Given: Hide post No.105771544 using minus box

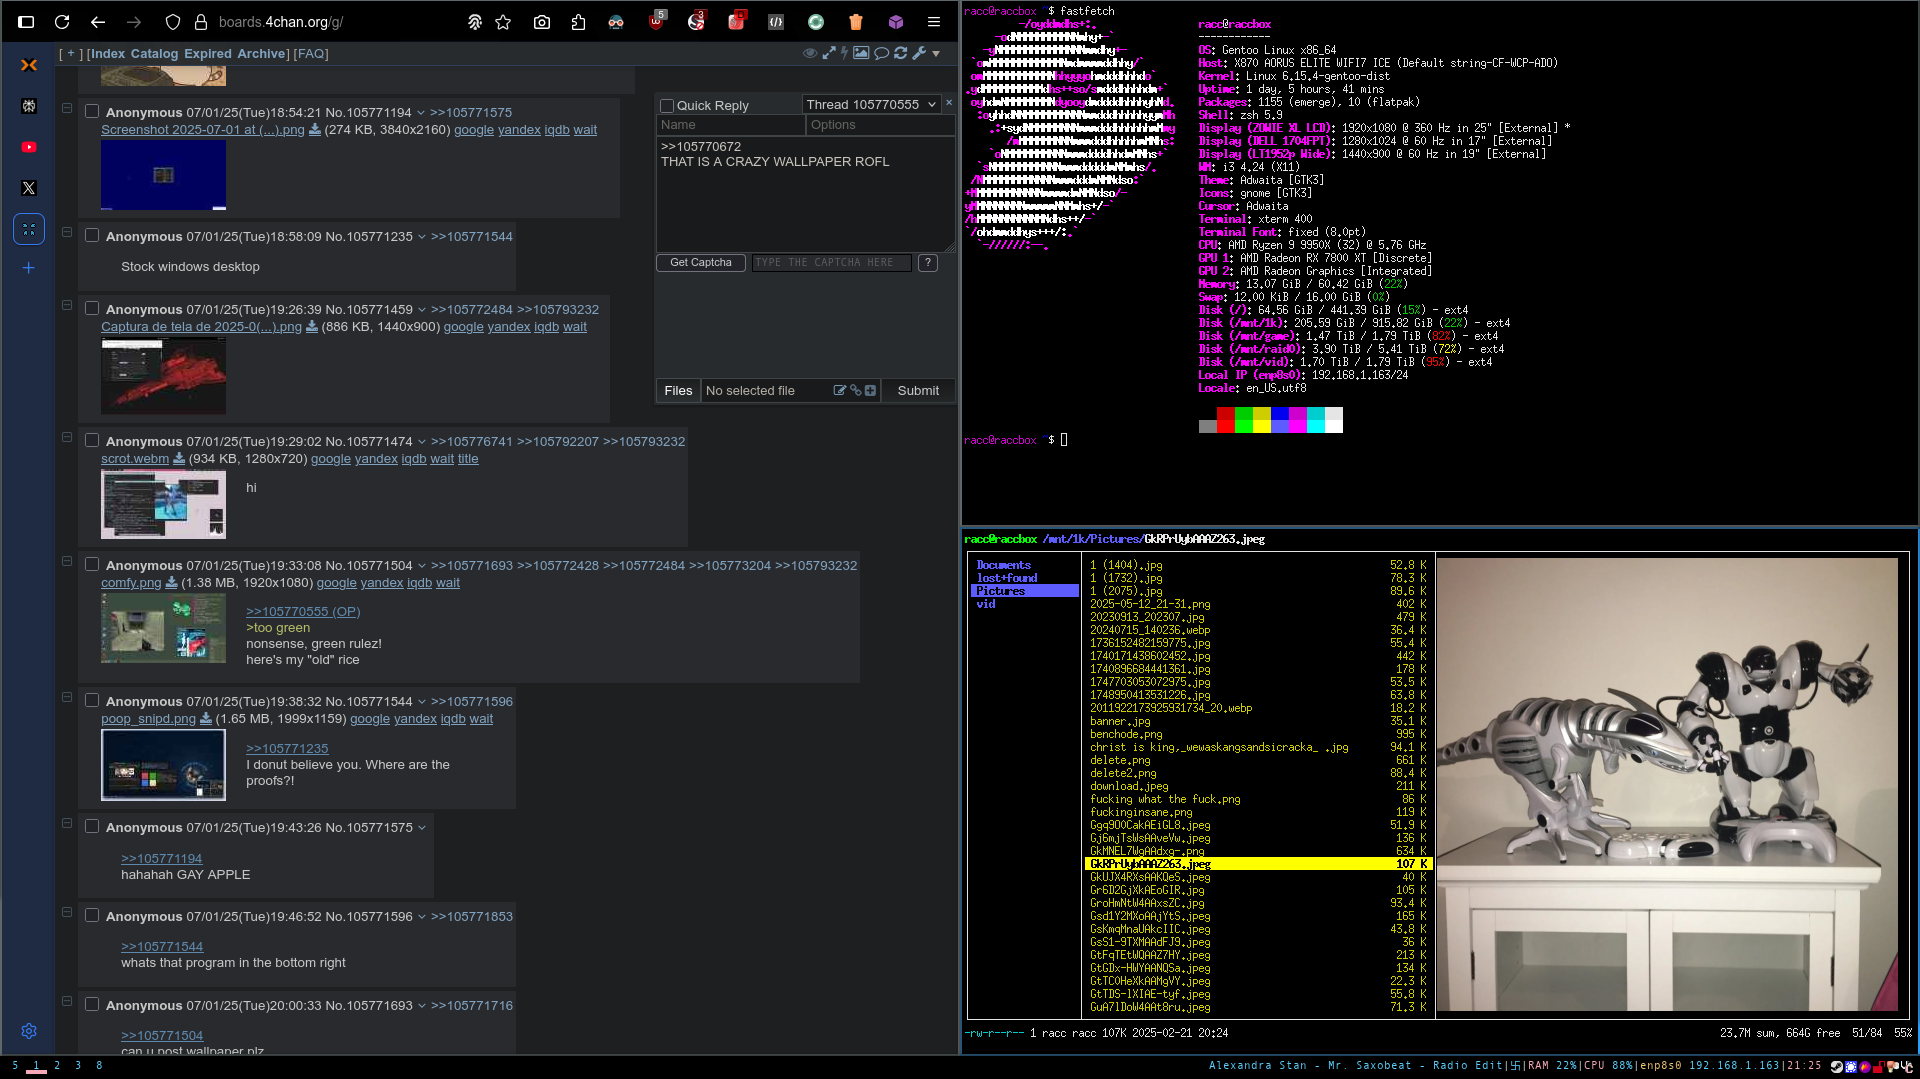Looking at the screenshot, I should click(x=67, y=697).
